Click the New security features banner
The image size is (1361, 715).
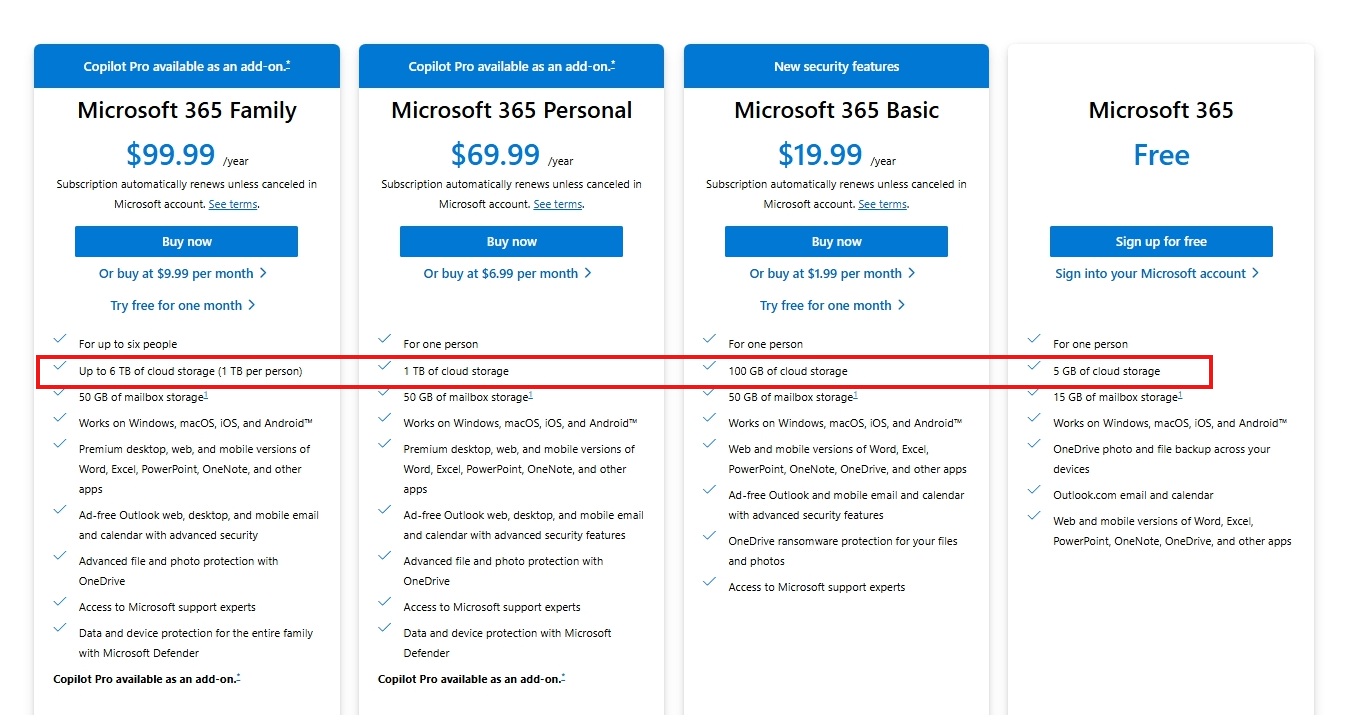(837, 66)
